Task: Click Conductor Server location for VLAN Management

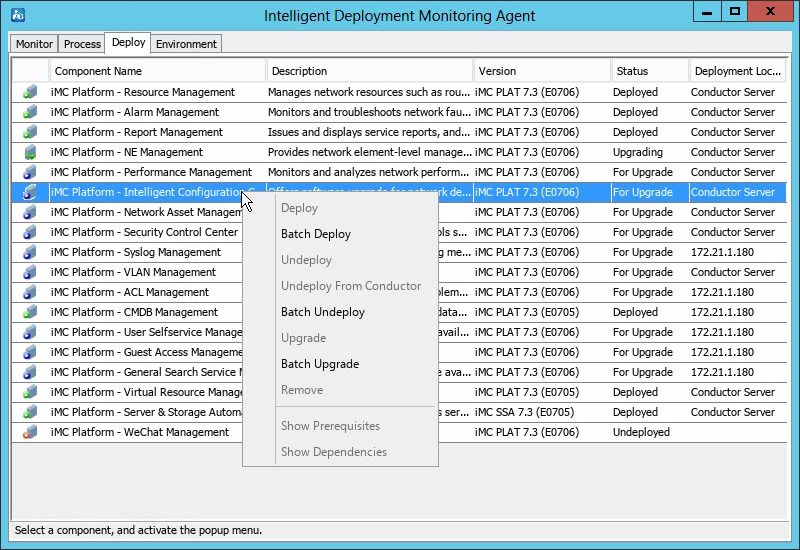Action: (x=733, y=272)
